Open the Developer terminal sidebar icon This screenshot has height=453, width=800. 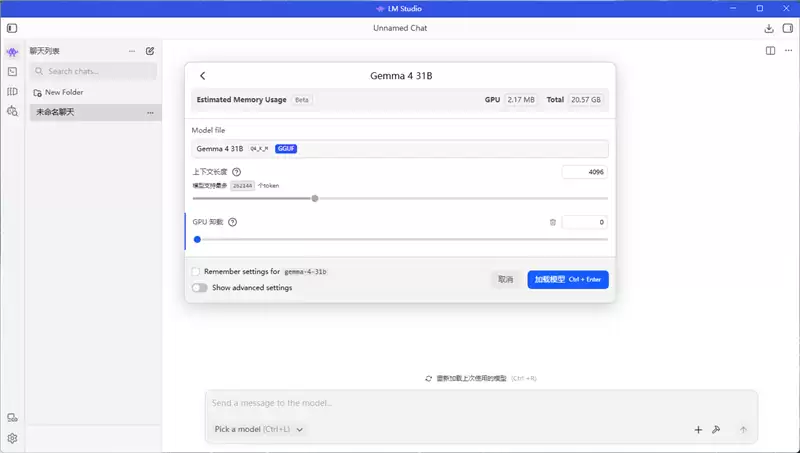12,72
